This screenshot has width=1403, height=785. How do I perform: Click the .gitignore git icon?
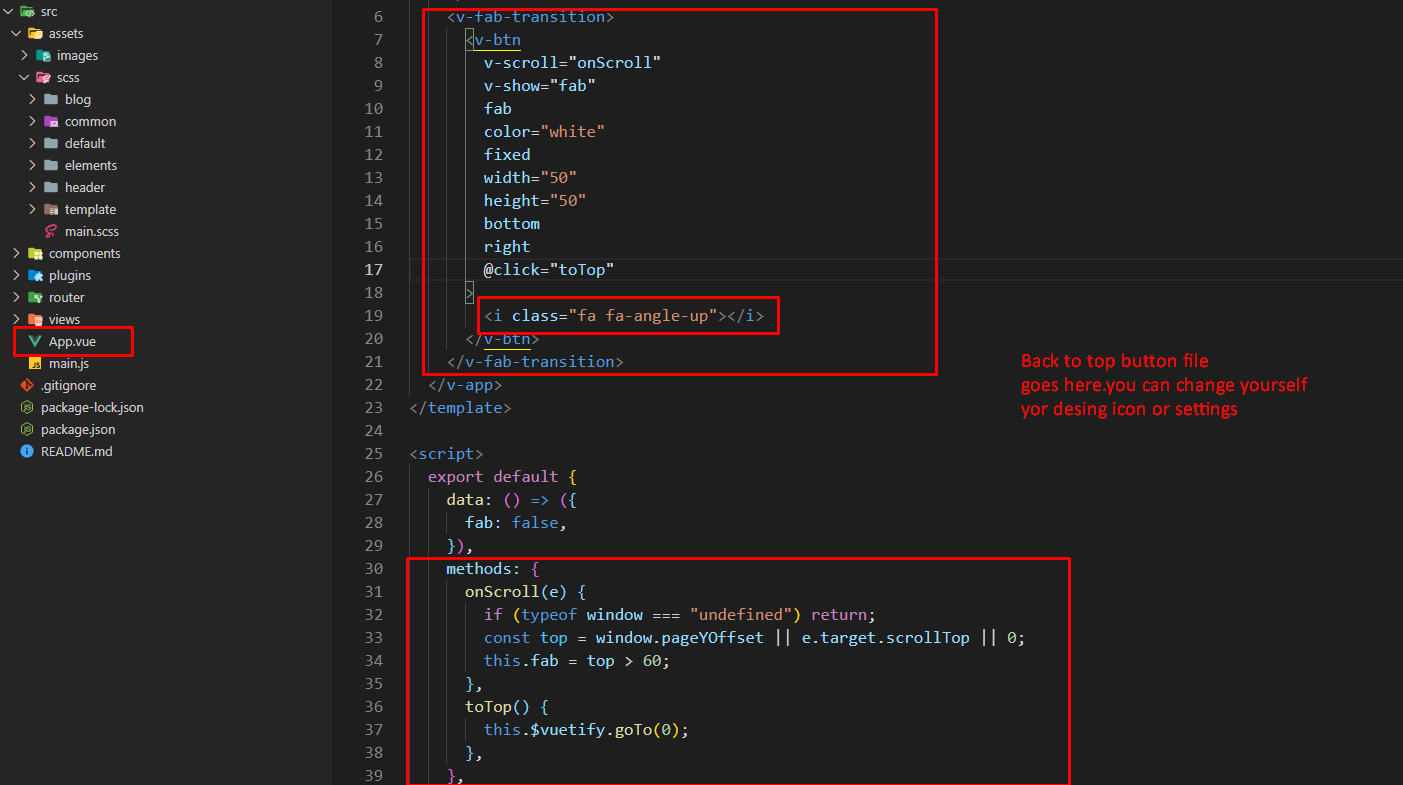(27, 386)
